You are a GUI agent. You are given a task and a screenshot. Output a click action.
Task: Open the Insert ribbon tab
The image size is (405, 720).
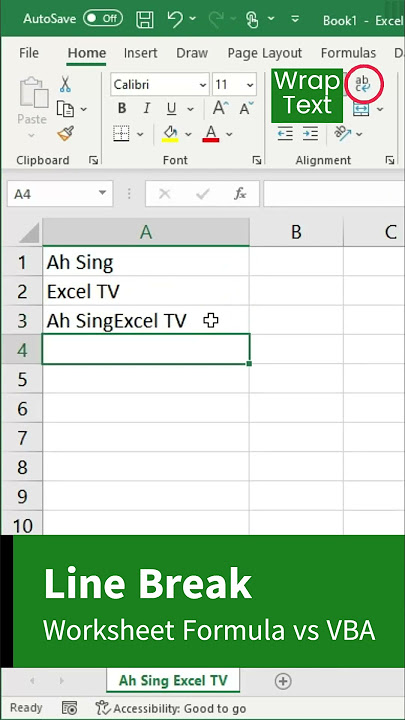[141, 53]
